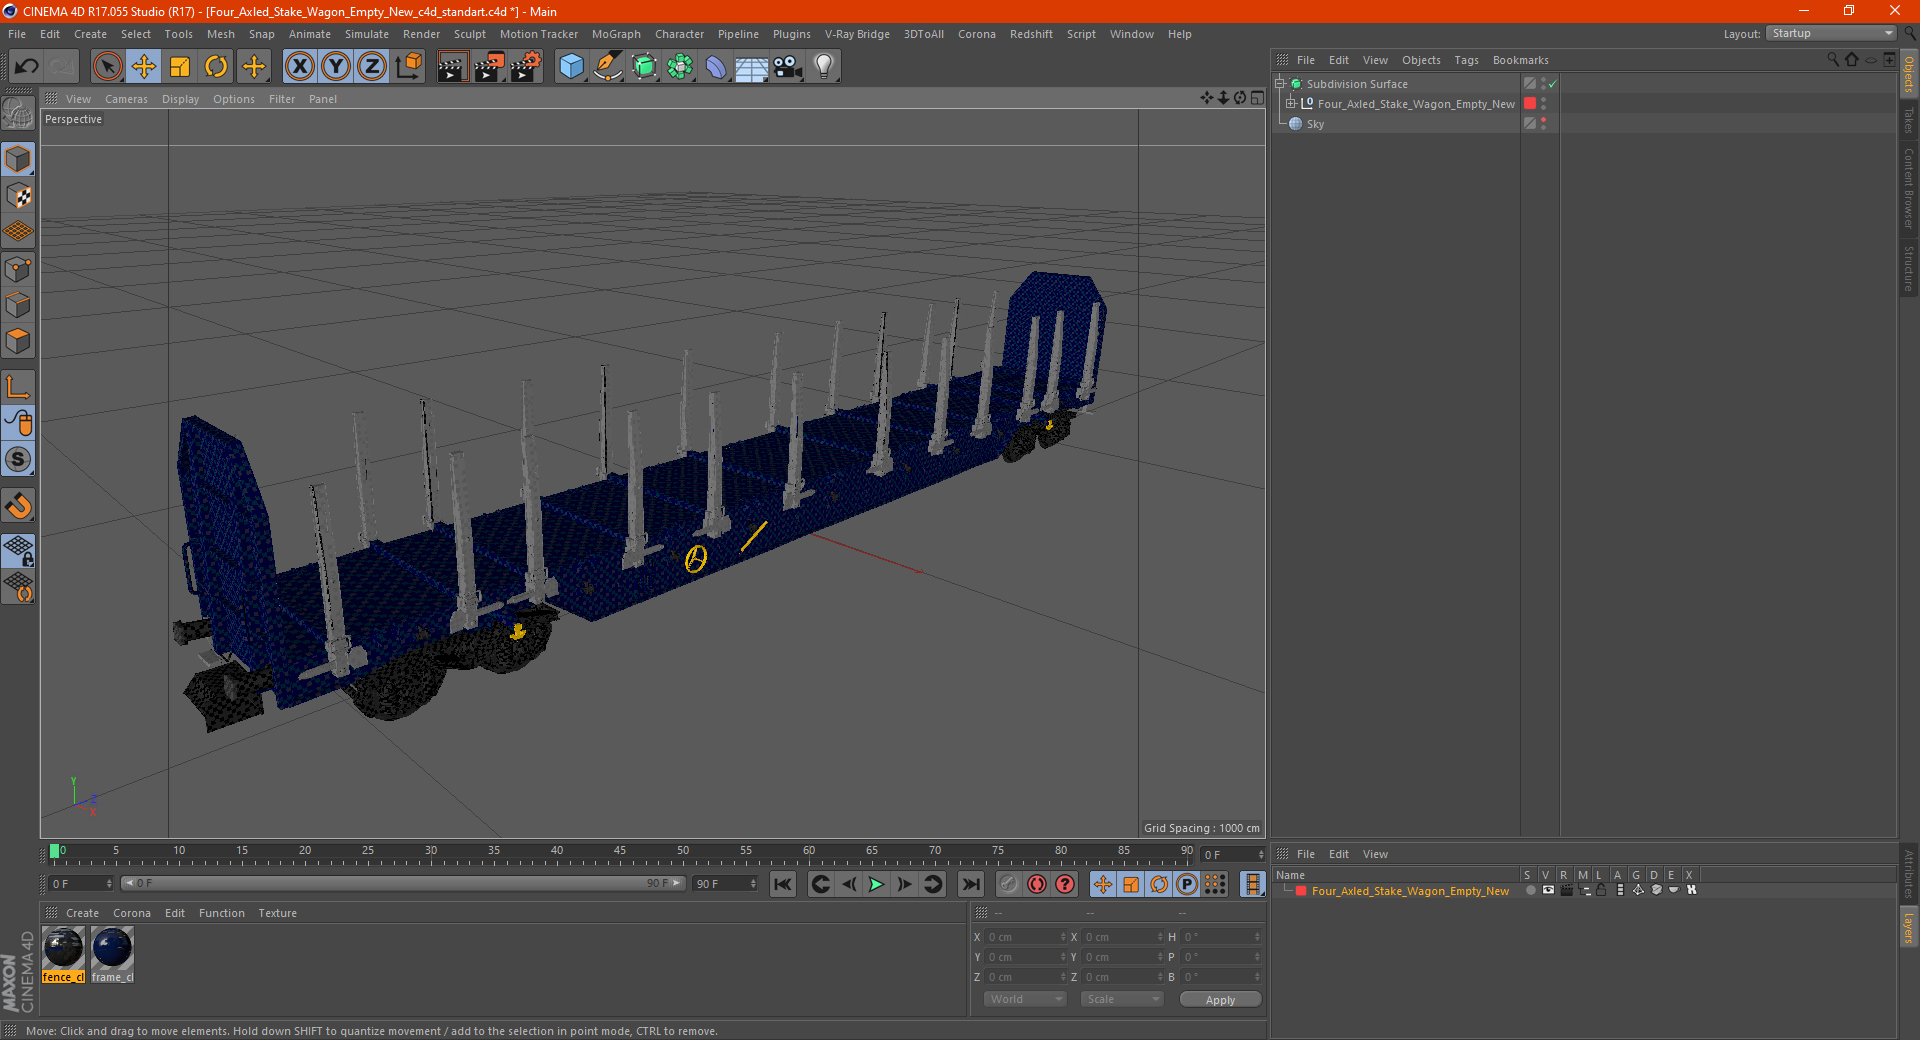Toggle X axis lock
1920x1040 pixels.
pos(299,67)
